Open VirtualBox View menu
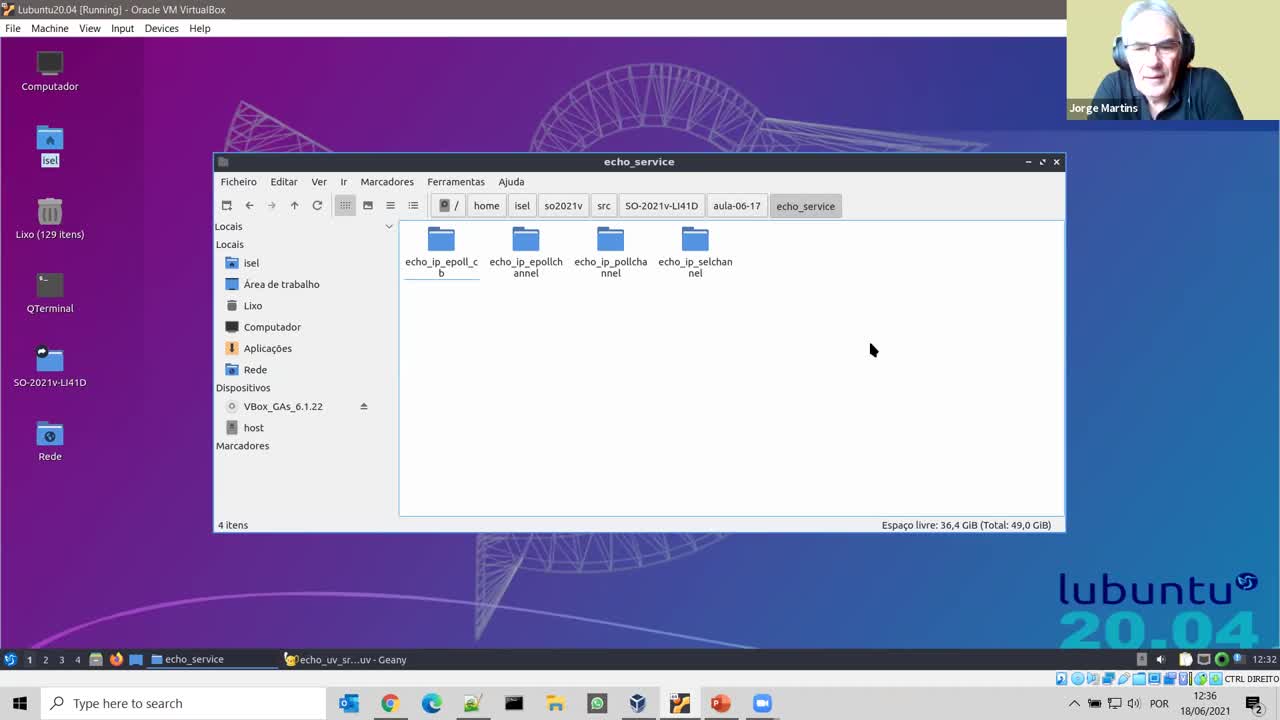The height and width of the screenshot is (720, 1280). coord(90,28)
